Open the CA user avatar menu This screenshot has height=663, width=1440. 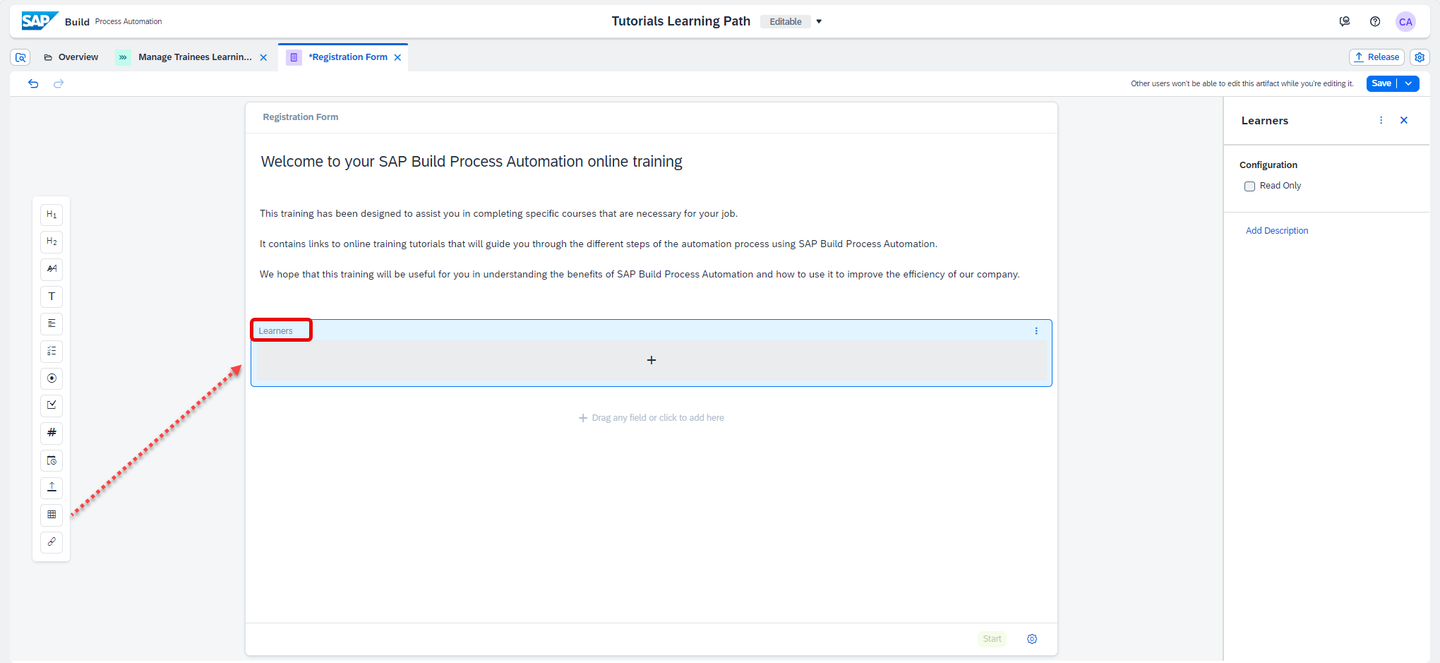click(1405, 21)
